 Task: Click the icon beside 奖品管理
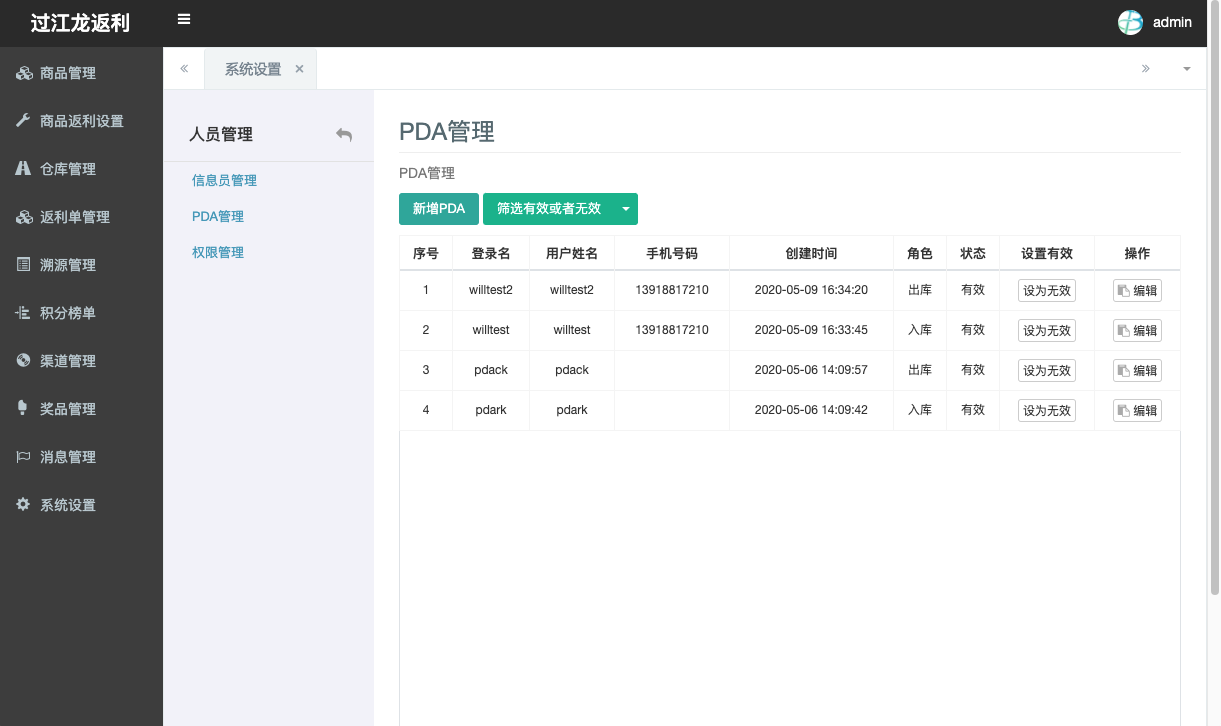[x=23, y=409]
